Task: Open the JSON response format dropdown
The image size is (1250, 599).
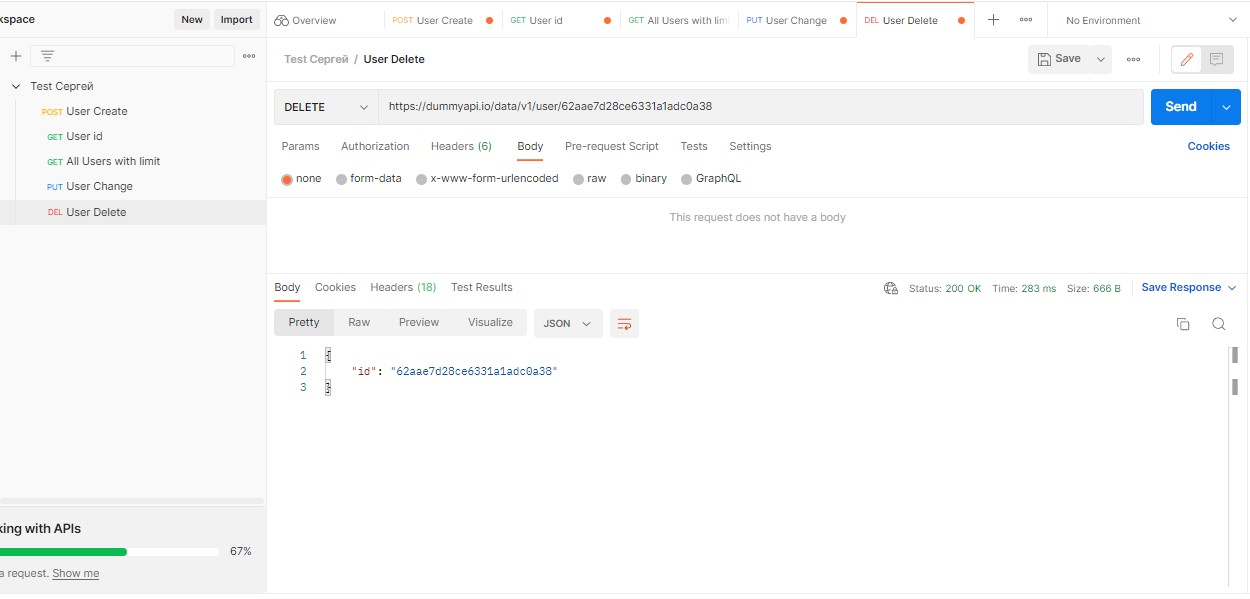Action: [567, 323]
